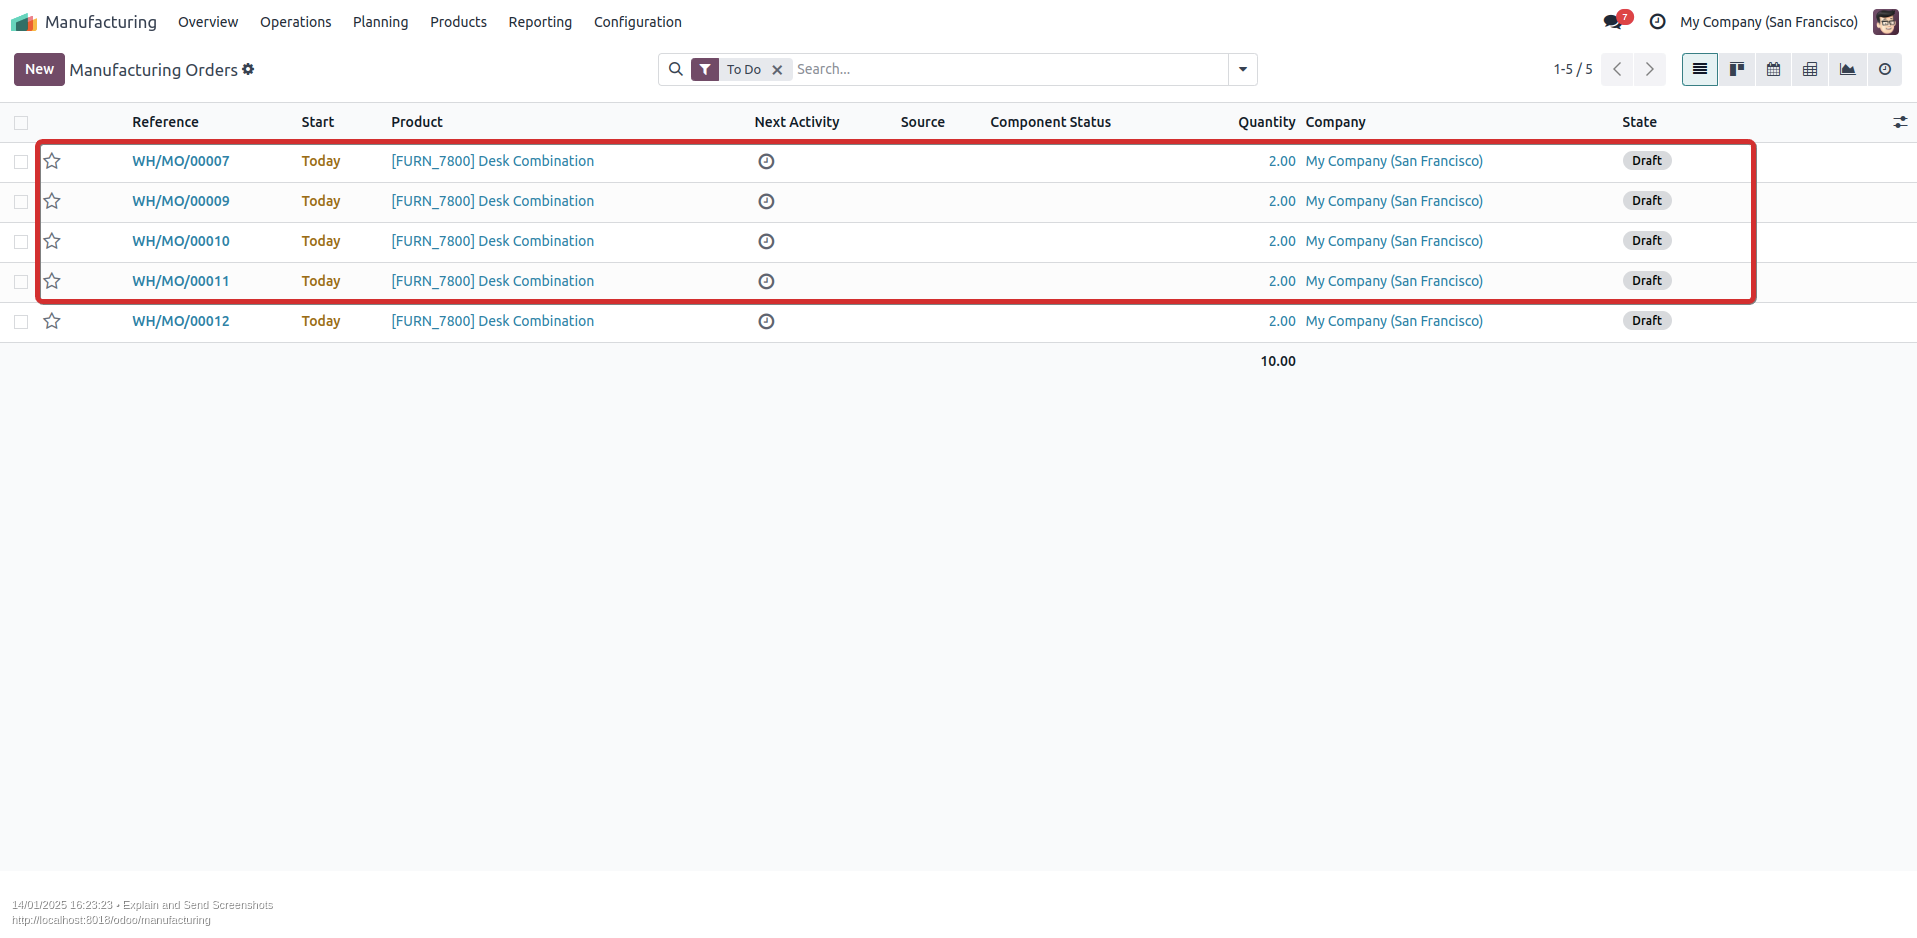Switch to pivot view
Screen dimensions: 1917x938
(x=1810, y=69)
